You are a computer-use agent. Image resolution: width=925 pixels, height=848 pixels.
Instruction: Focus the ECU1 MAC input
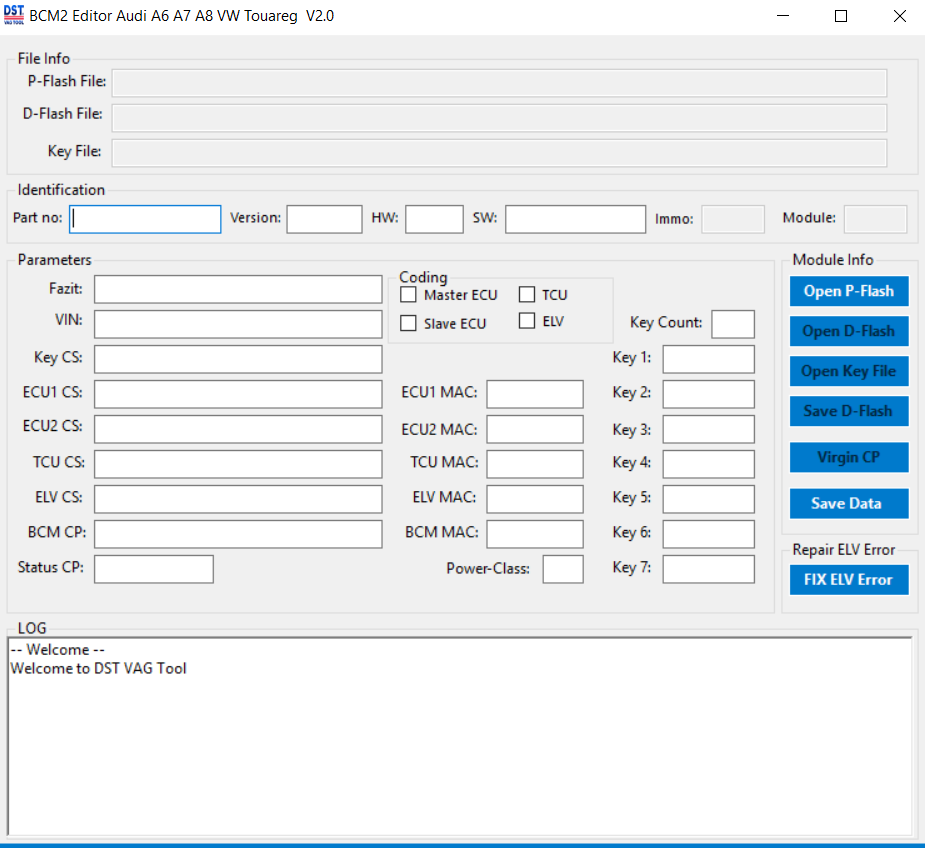(x=535, y=394)
